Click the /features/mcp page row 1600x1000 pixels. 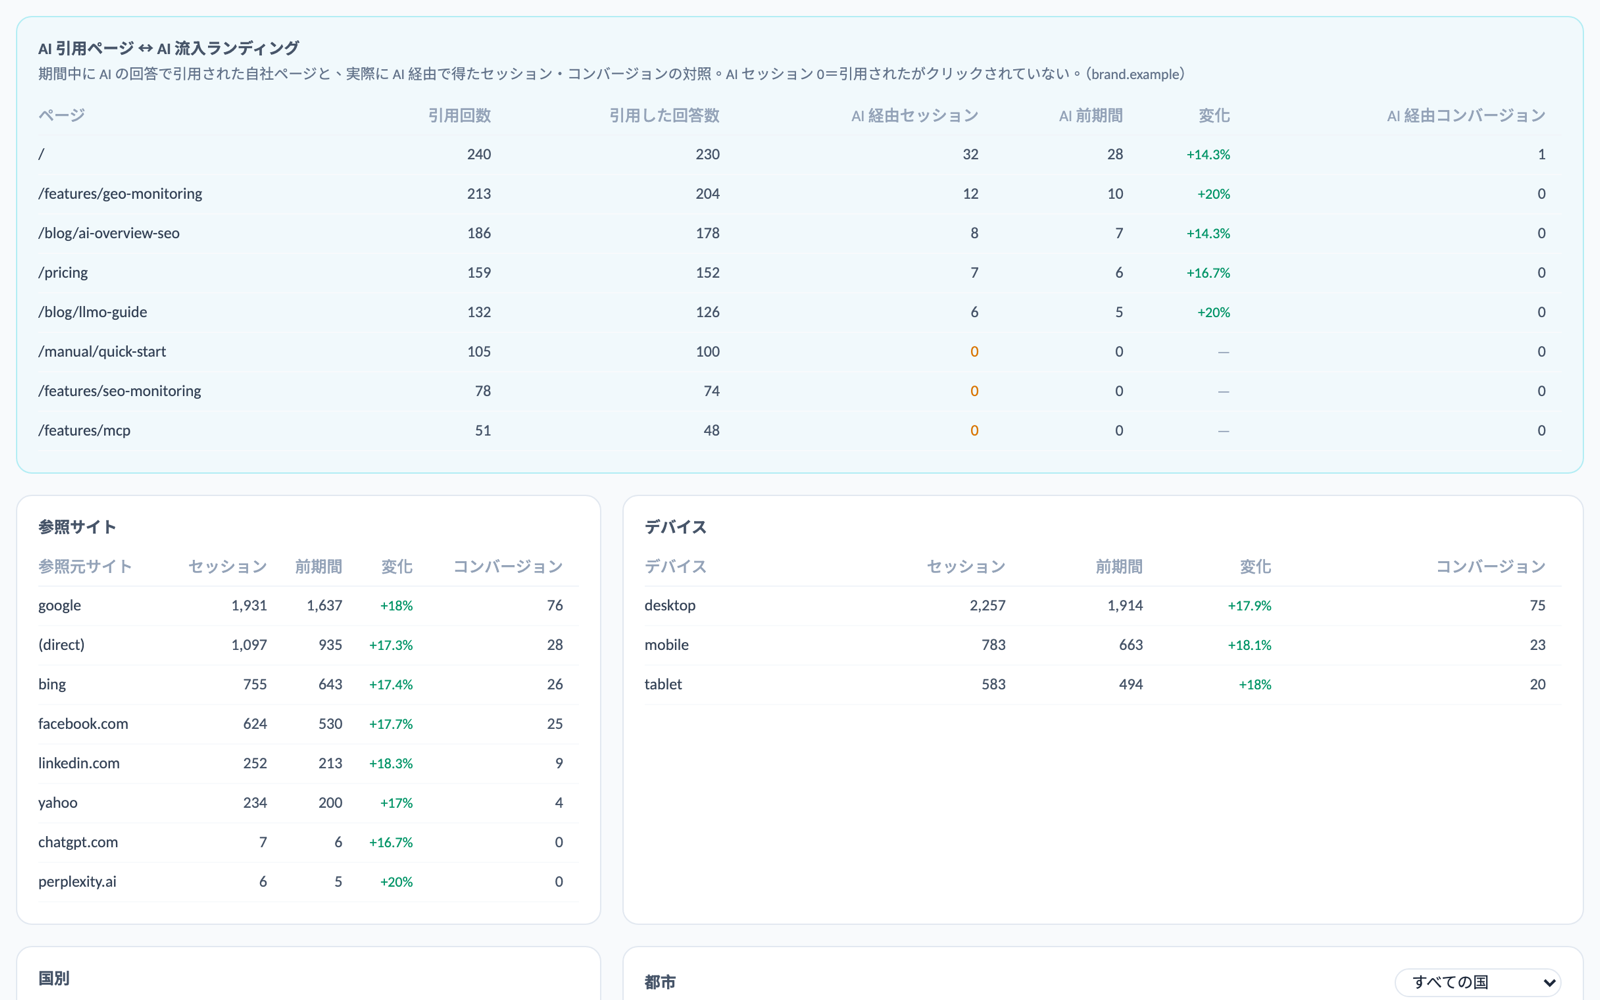[799, 431]
